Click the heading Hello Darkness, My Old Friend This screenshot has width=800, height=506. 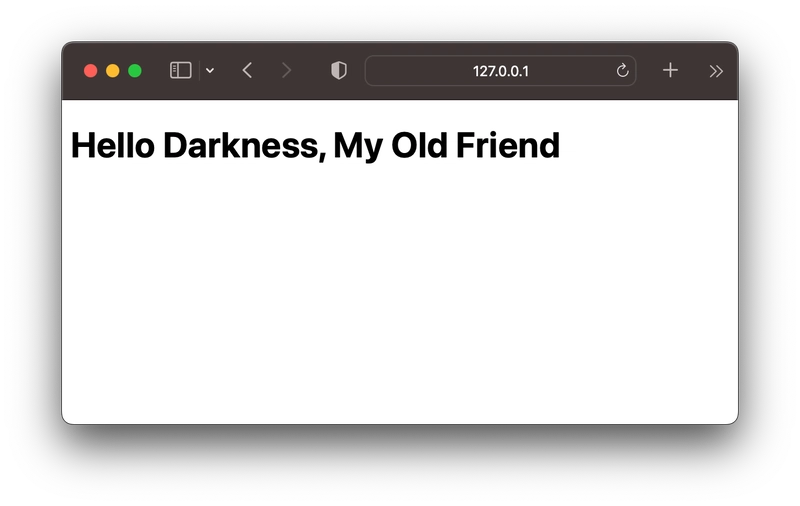click(315, 146)
